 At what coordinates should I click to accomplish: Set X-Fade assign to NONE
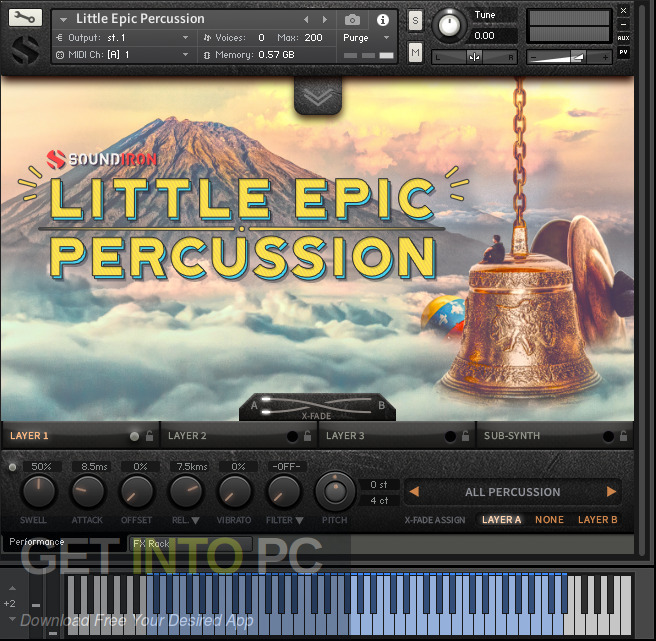[x=549, y=520]
